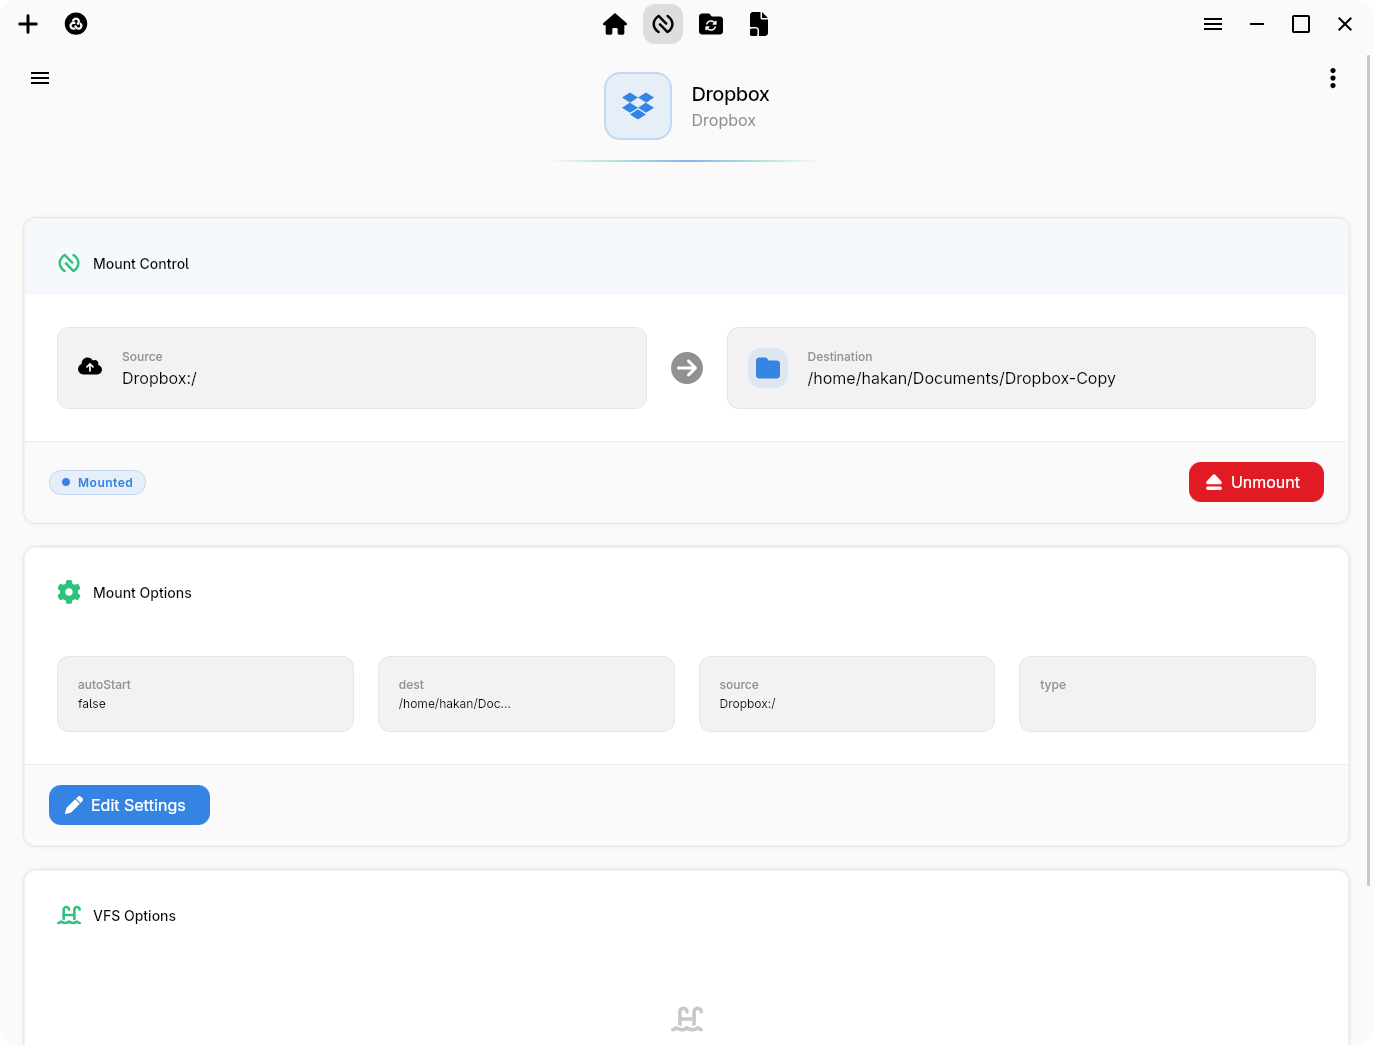Click the blue Destination folder icon
Screen dimensions: 1373x1045
click(768, 368)
